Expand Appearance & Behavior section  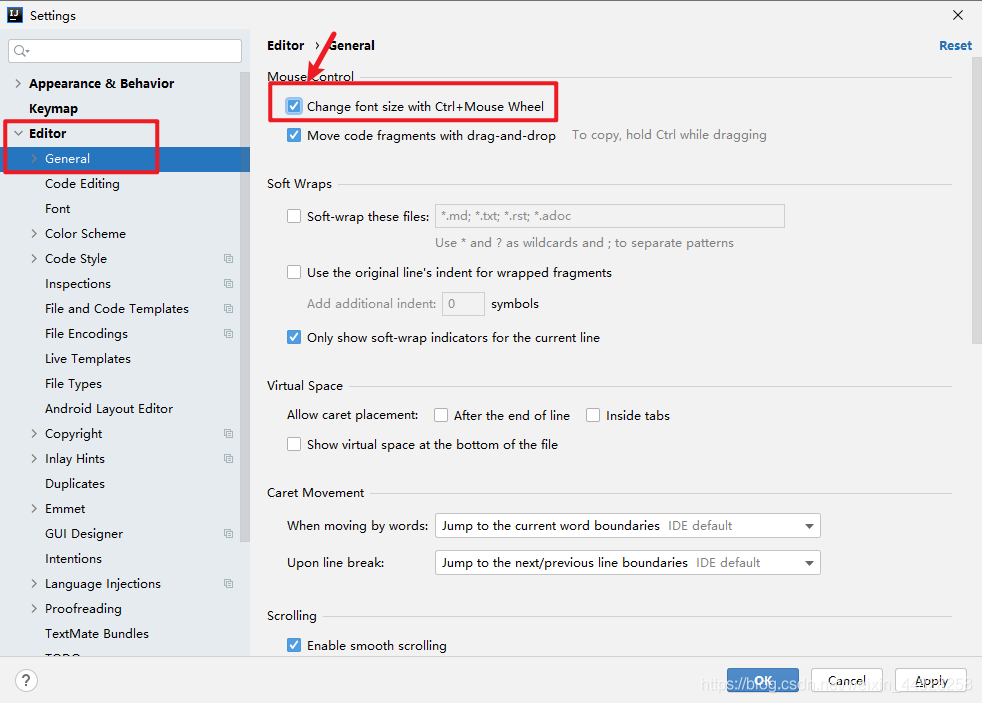(18, 83)
